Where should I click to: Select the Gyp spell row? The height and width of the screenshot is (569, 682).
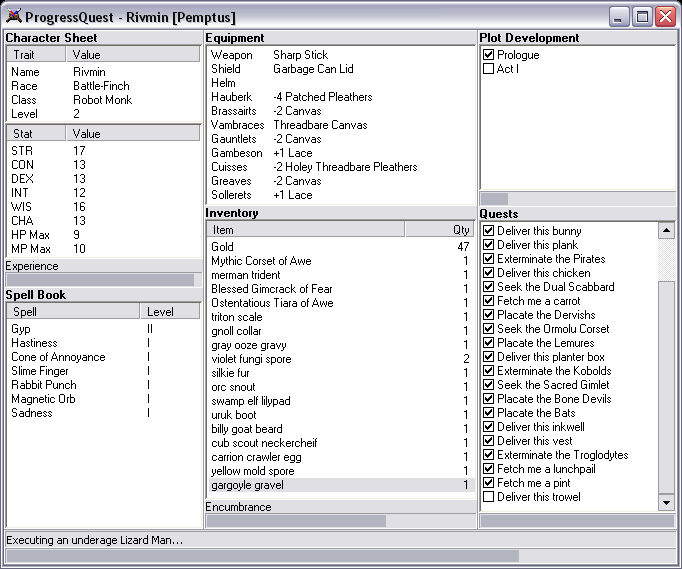pyautogui.click(x=104, y=329)
